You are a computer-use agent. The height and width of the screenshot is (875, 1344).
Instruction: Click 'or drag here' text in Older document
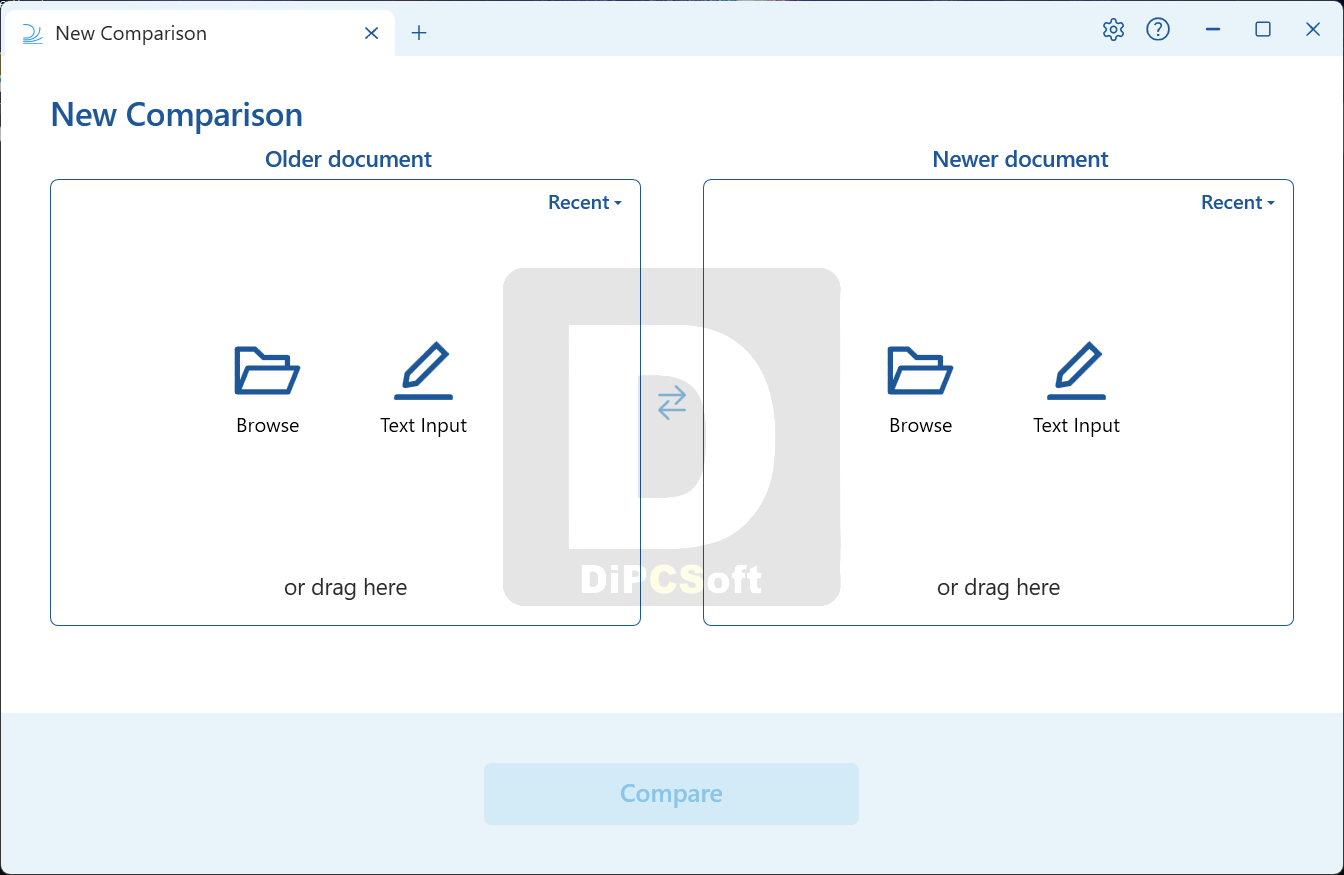point(345,587)
